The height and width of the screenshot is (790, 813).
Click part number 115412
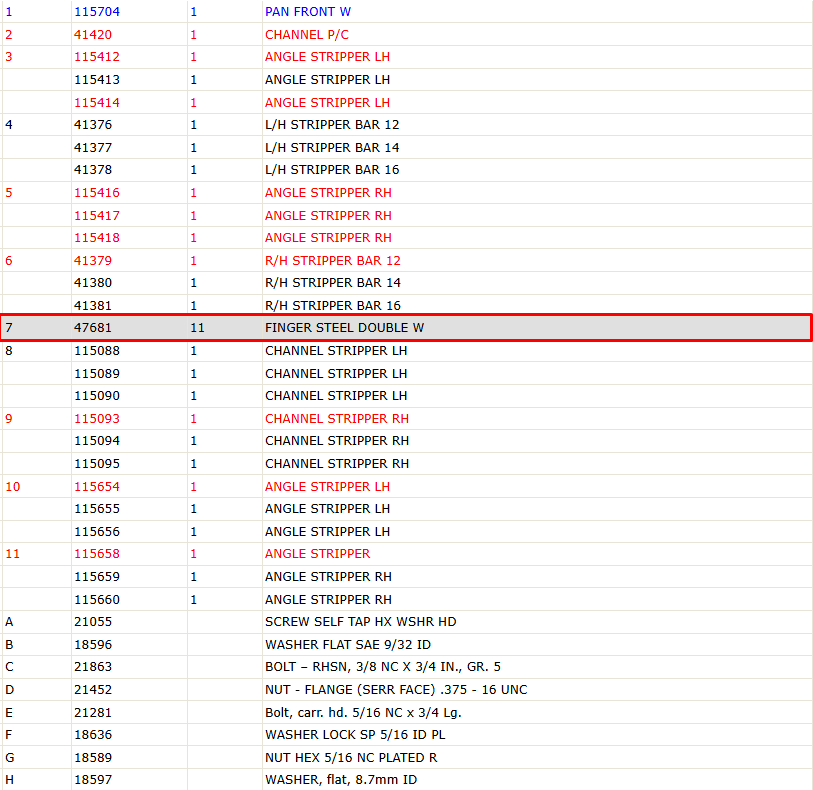click(97, 57)
